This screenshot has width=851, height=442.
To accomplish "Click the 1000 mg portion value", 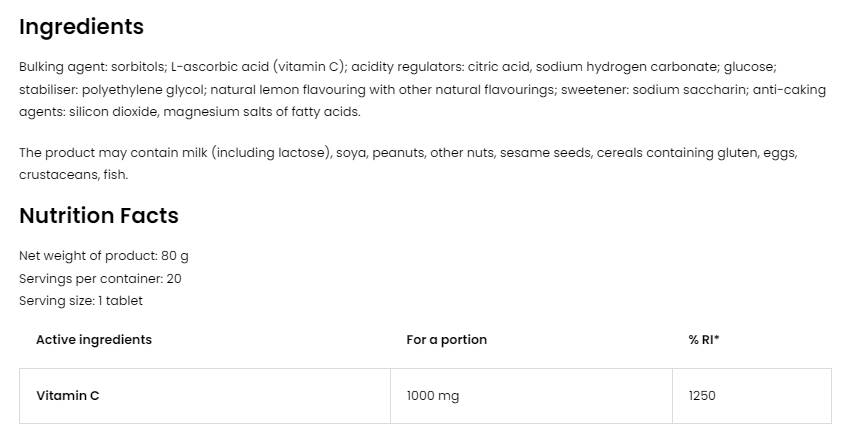I will [x=432, y=396].
